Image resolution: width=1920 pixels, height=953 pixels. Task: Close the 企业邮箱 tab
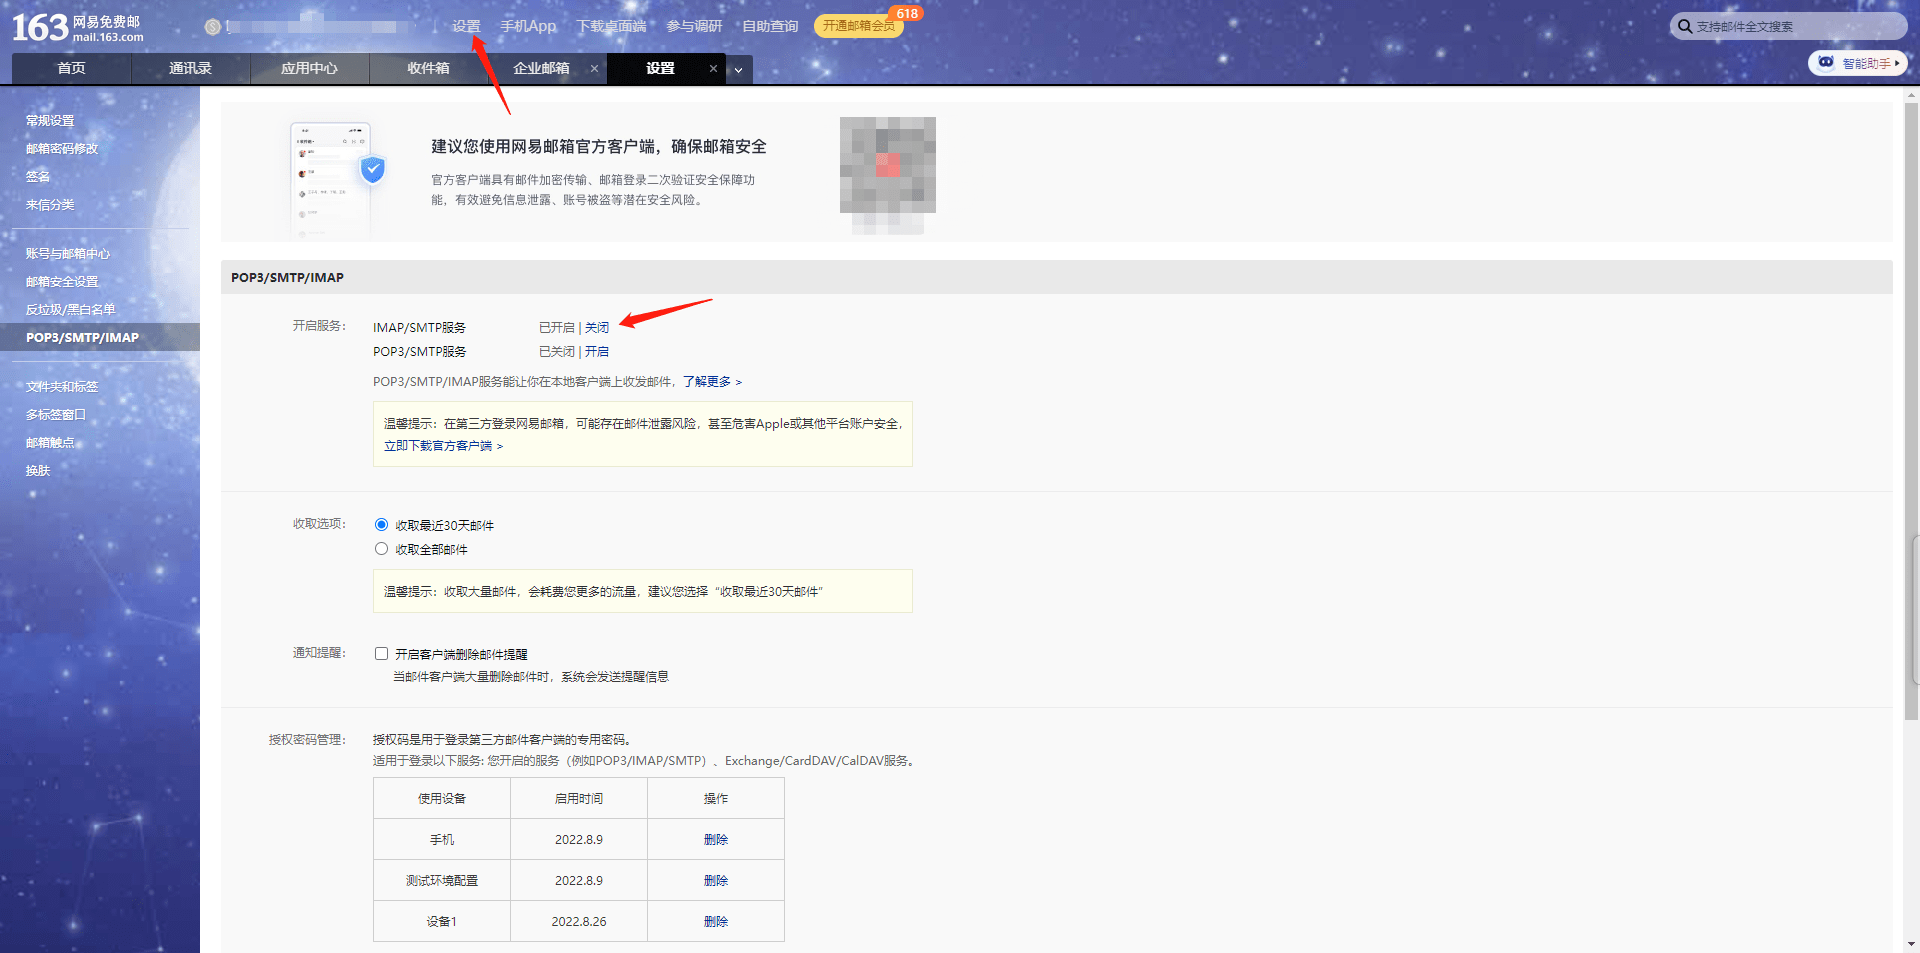(x=594, y=69)
